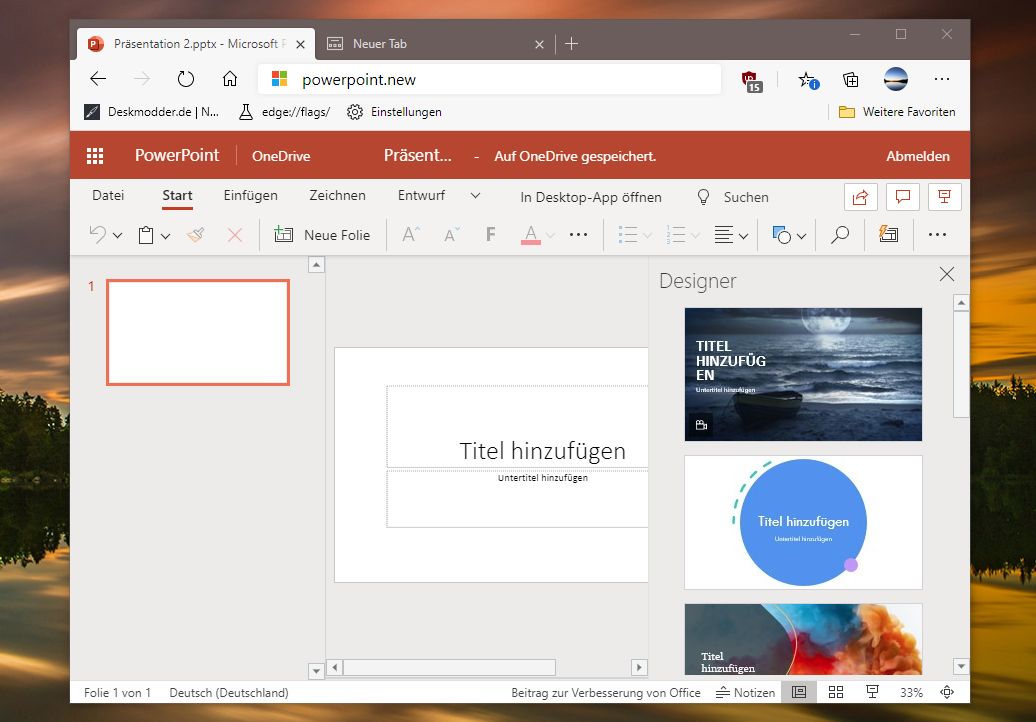Expand the Shapes dropdown arrow
Screen dimensions: 1036x722
click(801, 236)
